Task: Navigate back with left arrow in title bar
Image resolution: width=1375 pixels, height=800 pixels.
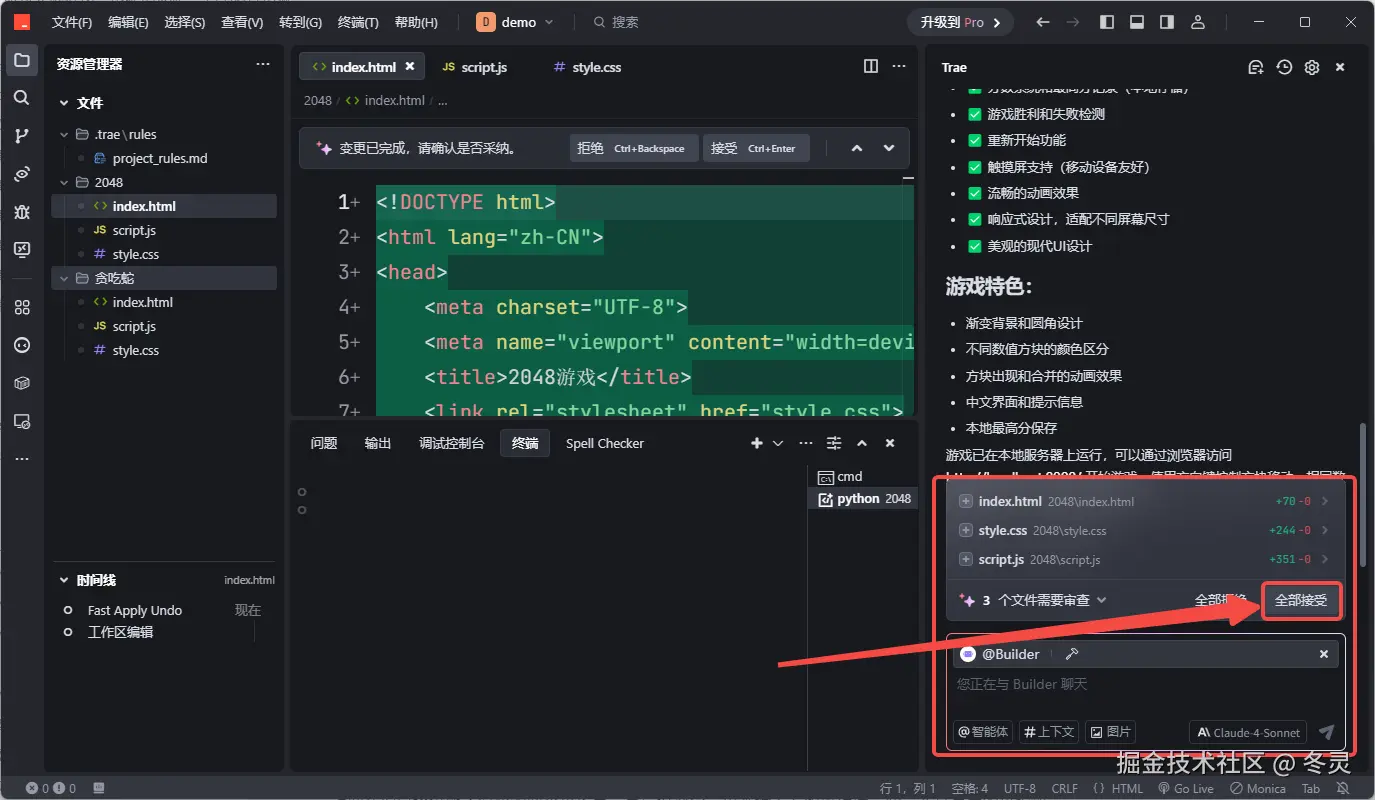Action: click(1043, 22)
